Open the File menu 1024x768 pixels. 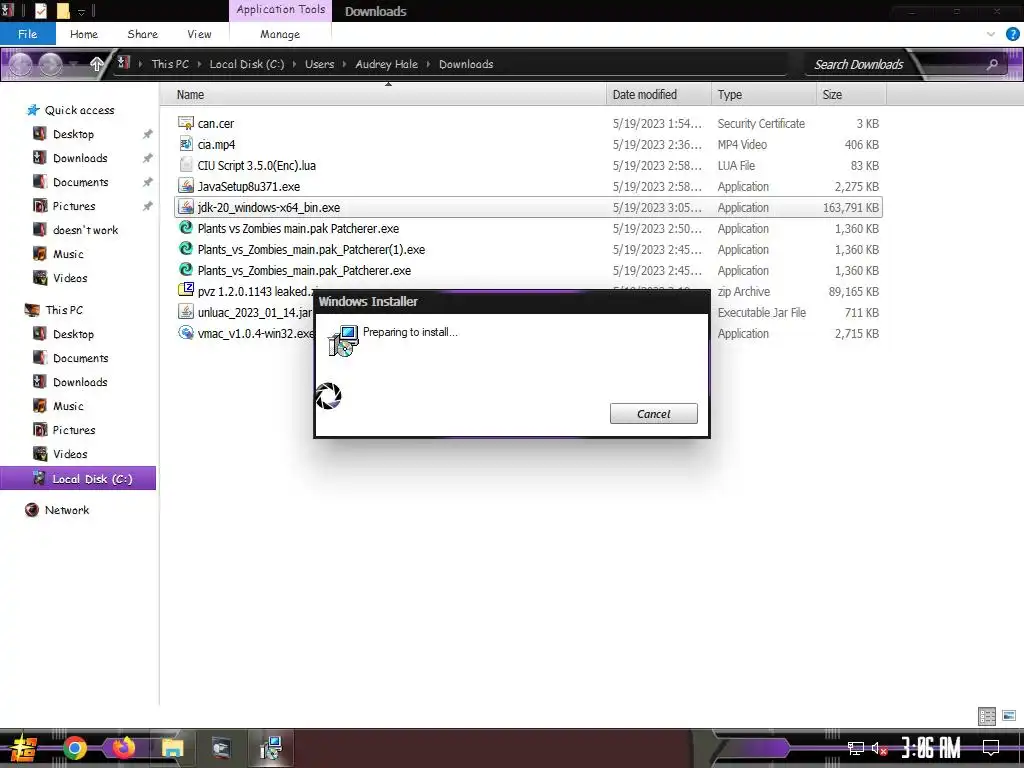click(x=27, y=34)
